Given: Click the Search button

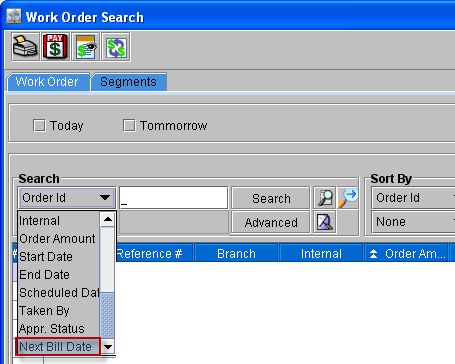Looking at the screenshot, I should click(271, 198).
